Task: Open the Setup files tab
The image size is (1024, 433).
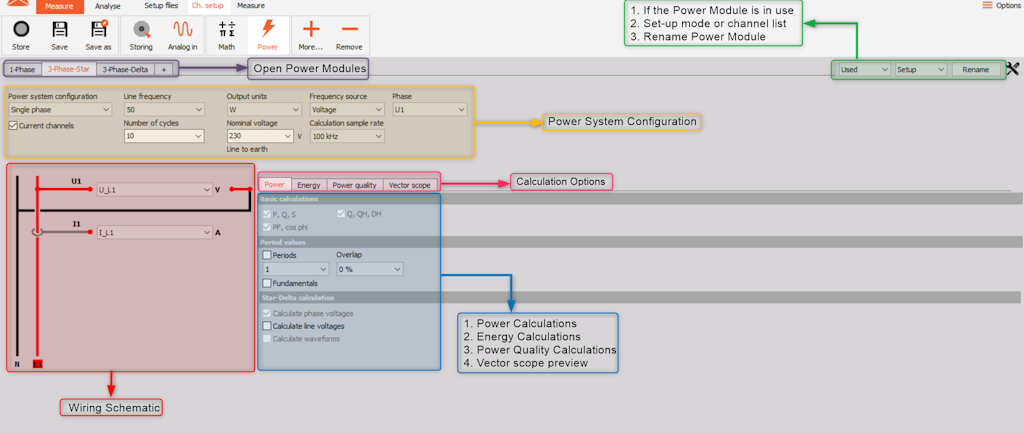Action: [x=161, y=6]
